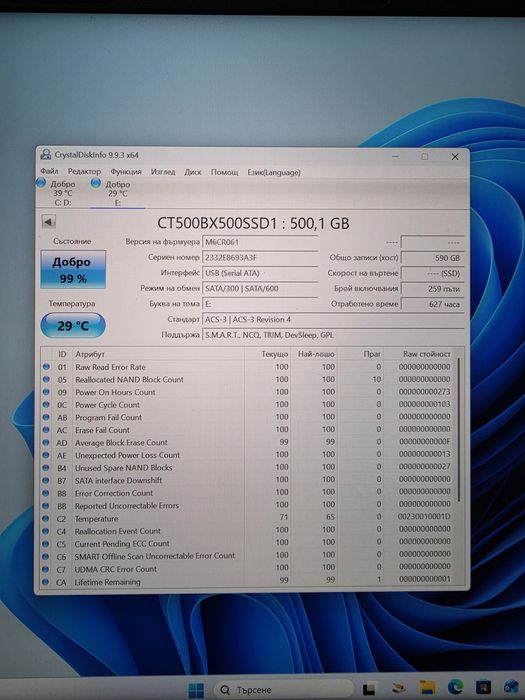
Task: Click the Windows taskbar search box Търсене
Action: click(x=283, y=690)
